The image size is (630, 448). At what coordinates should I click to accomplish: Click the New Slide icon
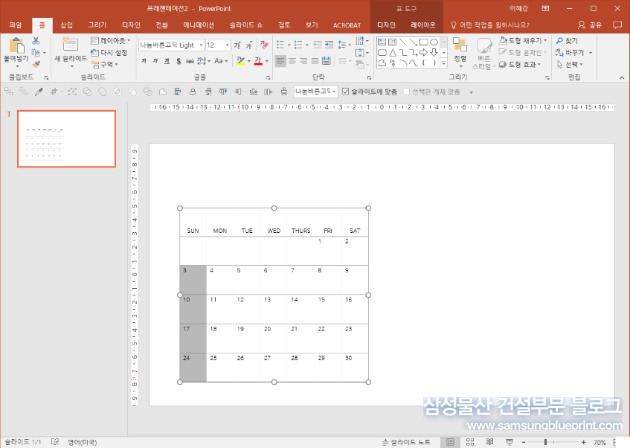click(x=70, y=44)
